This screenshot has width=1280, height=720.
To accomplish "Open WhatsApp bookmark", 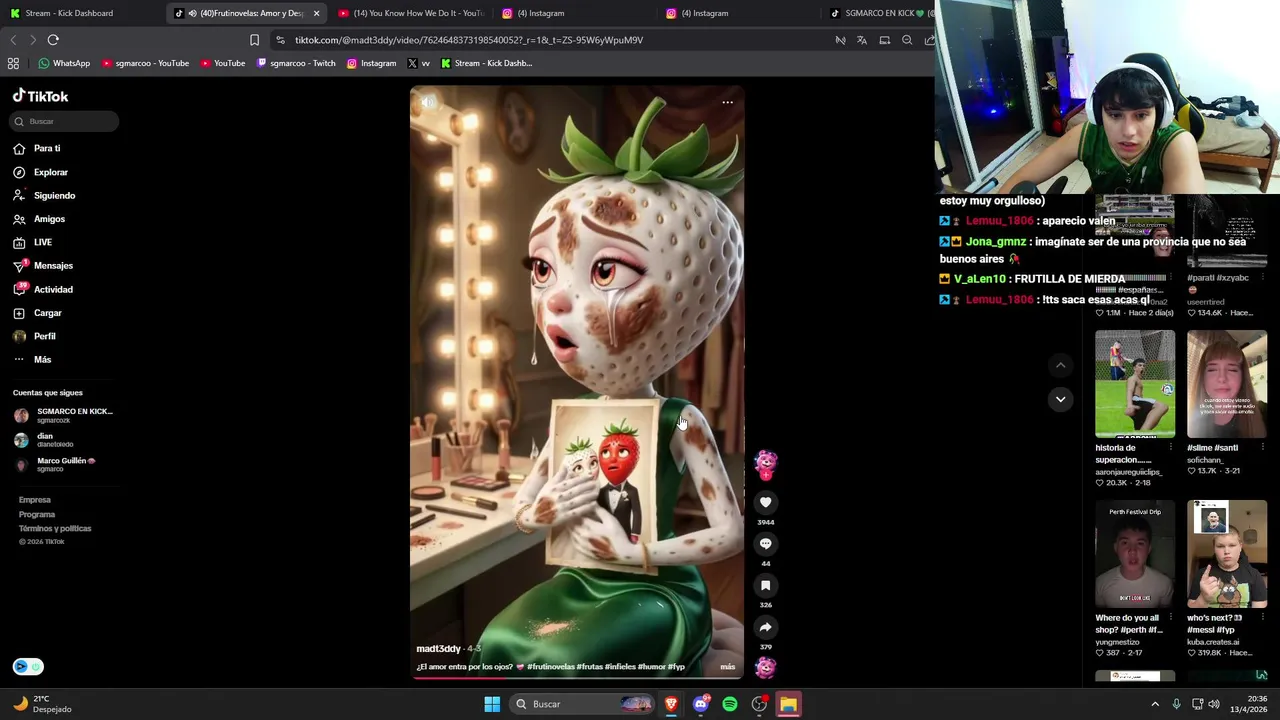I will (x=64, y=63).
